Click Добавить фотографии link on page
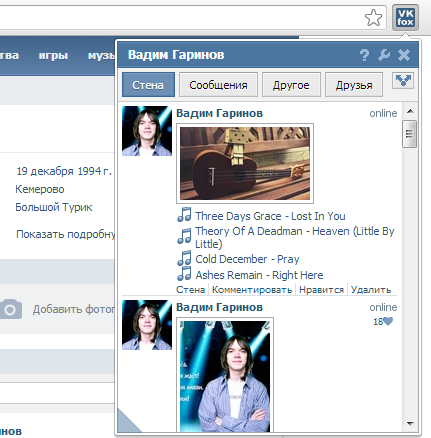 74,309
